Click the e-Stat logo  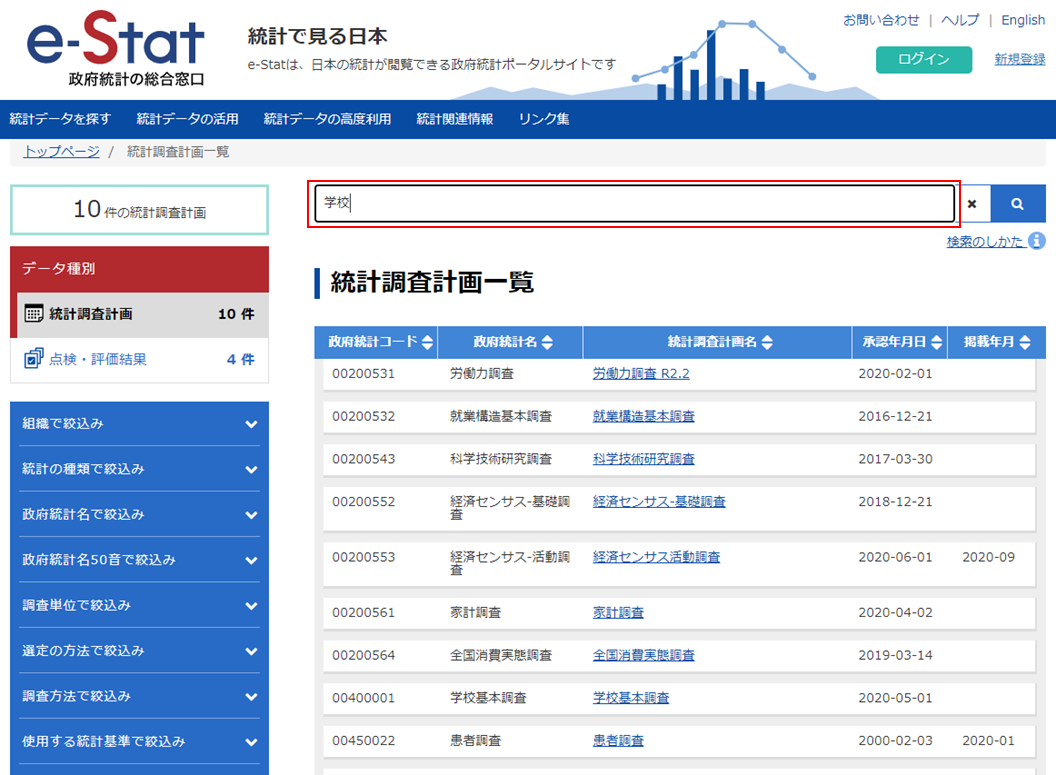point(115,48)
